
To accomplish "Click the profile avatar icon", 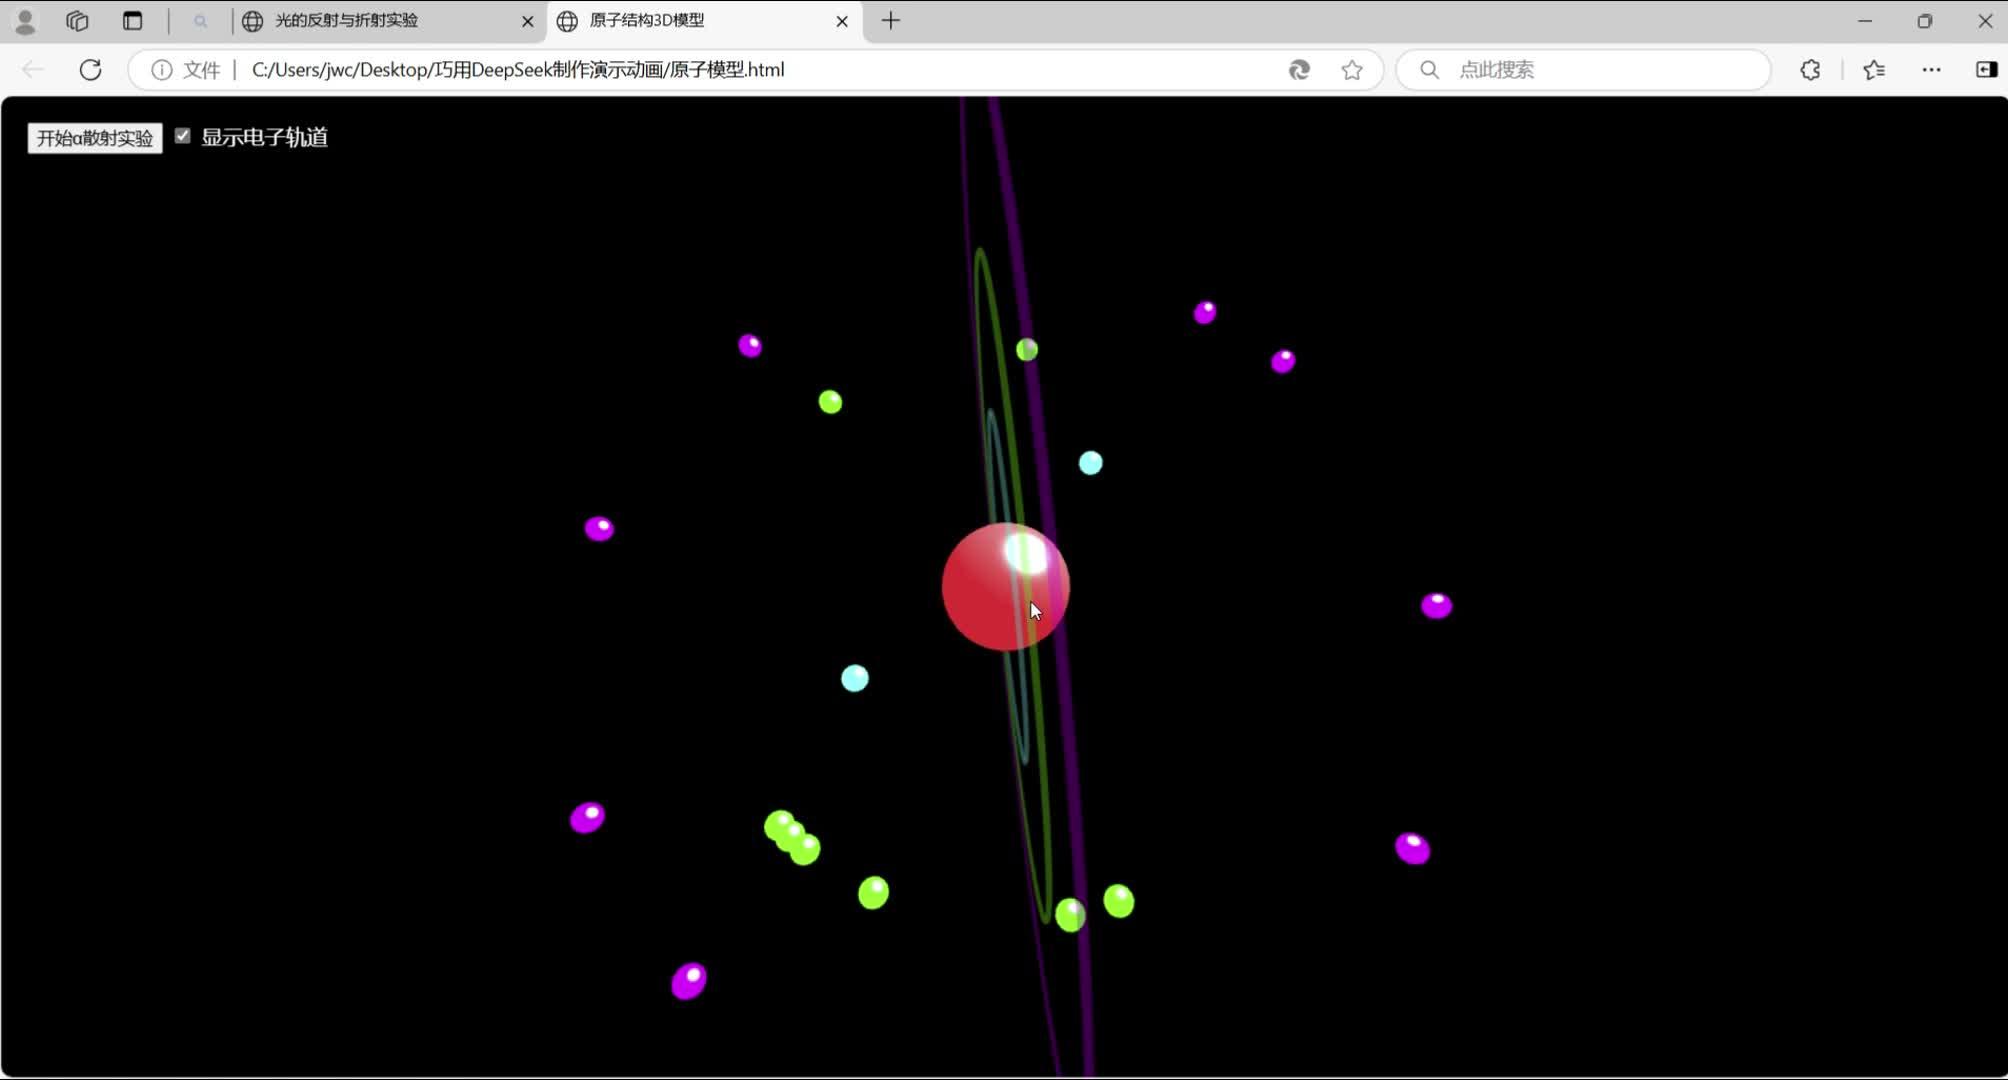I will coord(26,21).
